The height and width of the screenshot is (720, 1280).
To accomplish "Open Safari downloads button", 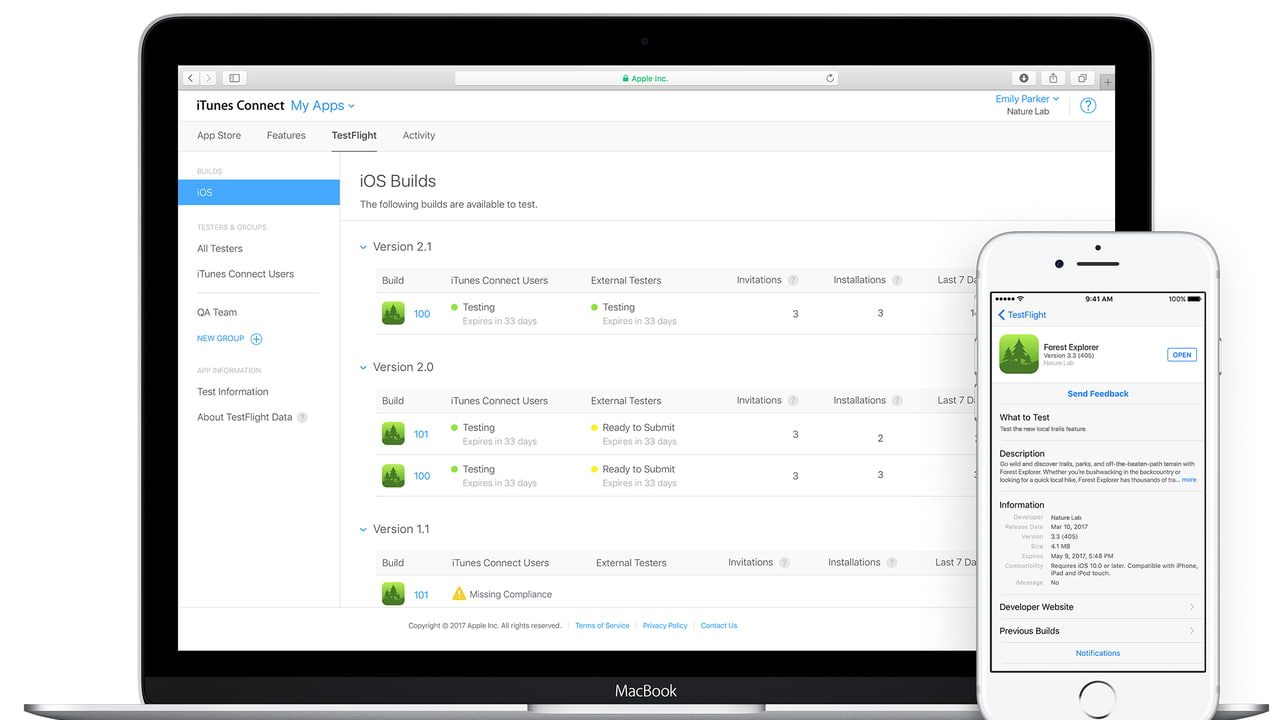I will click(1024, 78).
